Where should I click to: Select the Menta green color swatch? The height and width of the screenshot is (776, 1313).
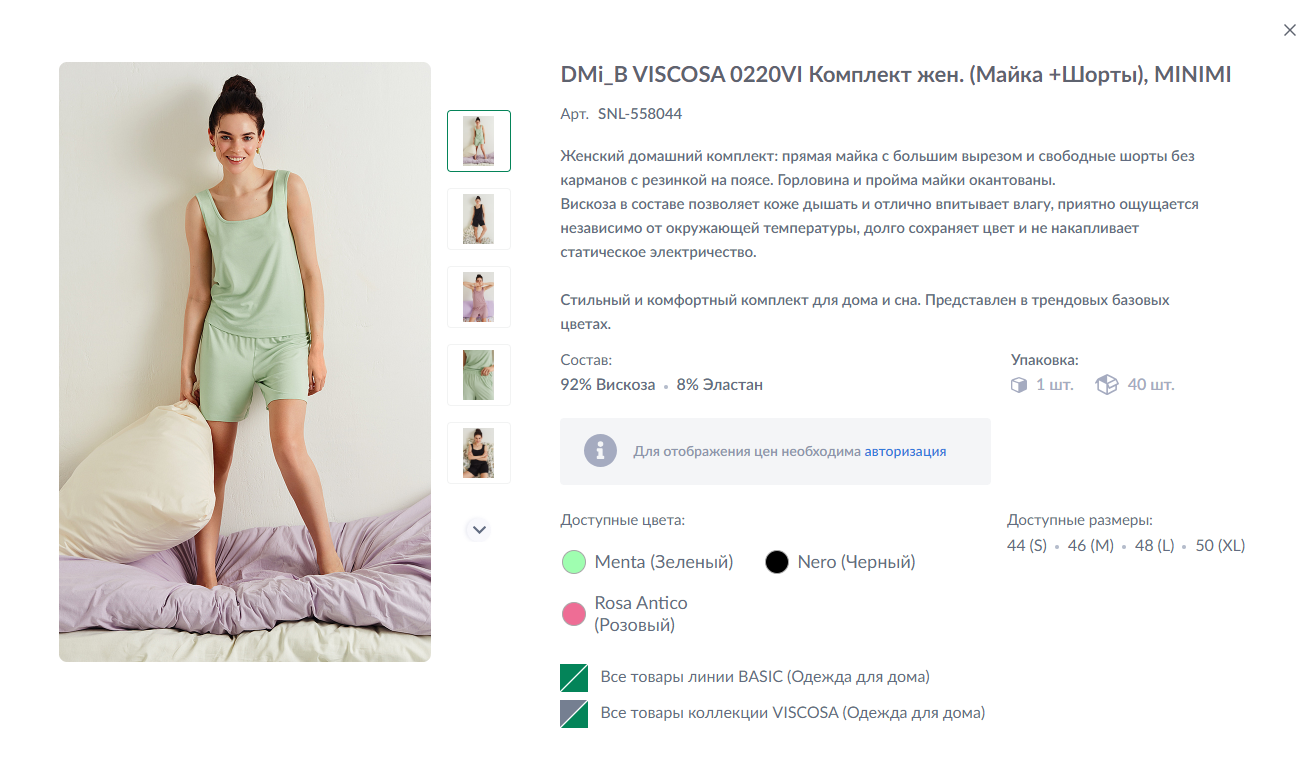573,562
